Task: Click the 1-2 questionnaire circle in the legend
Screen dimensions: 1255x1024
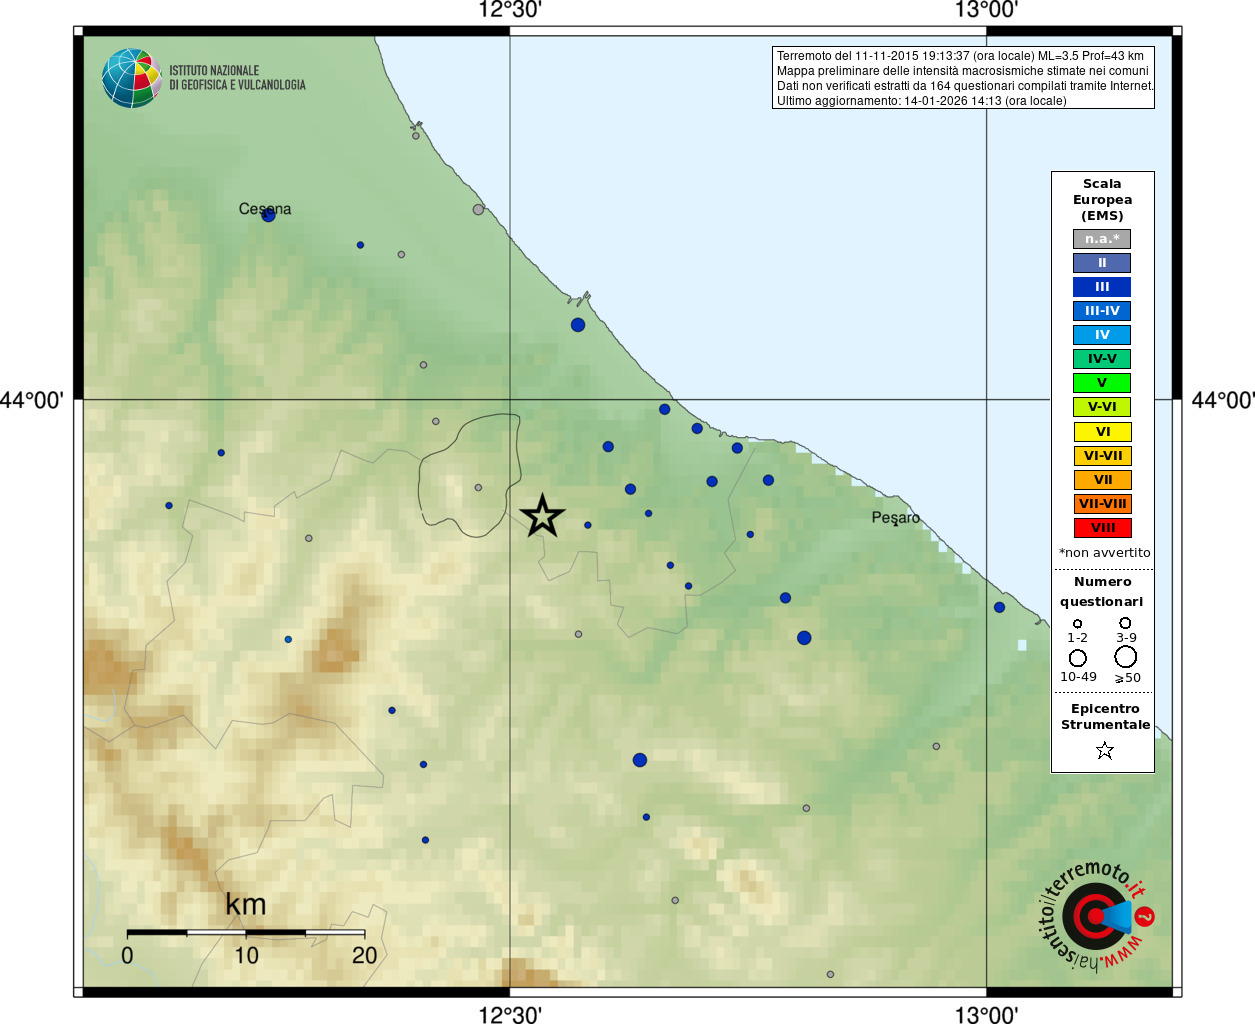Action: click(1077, 623)
